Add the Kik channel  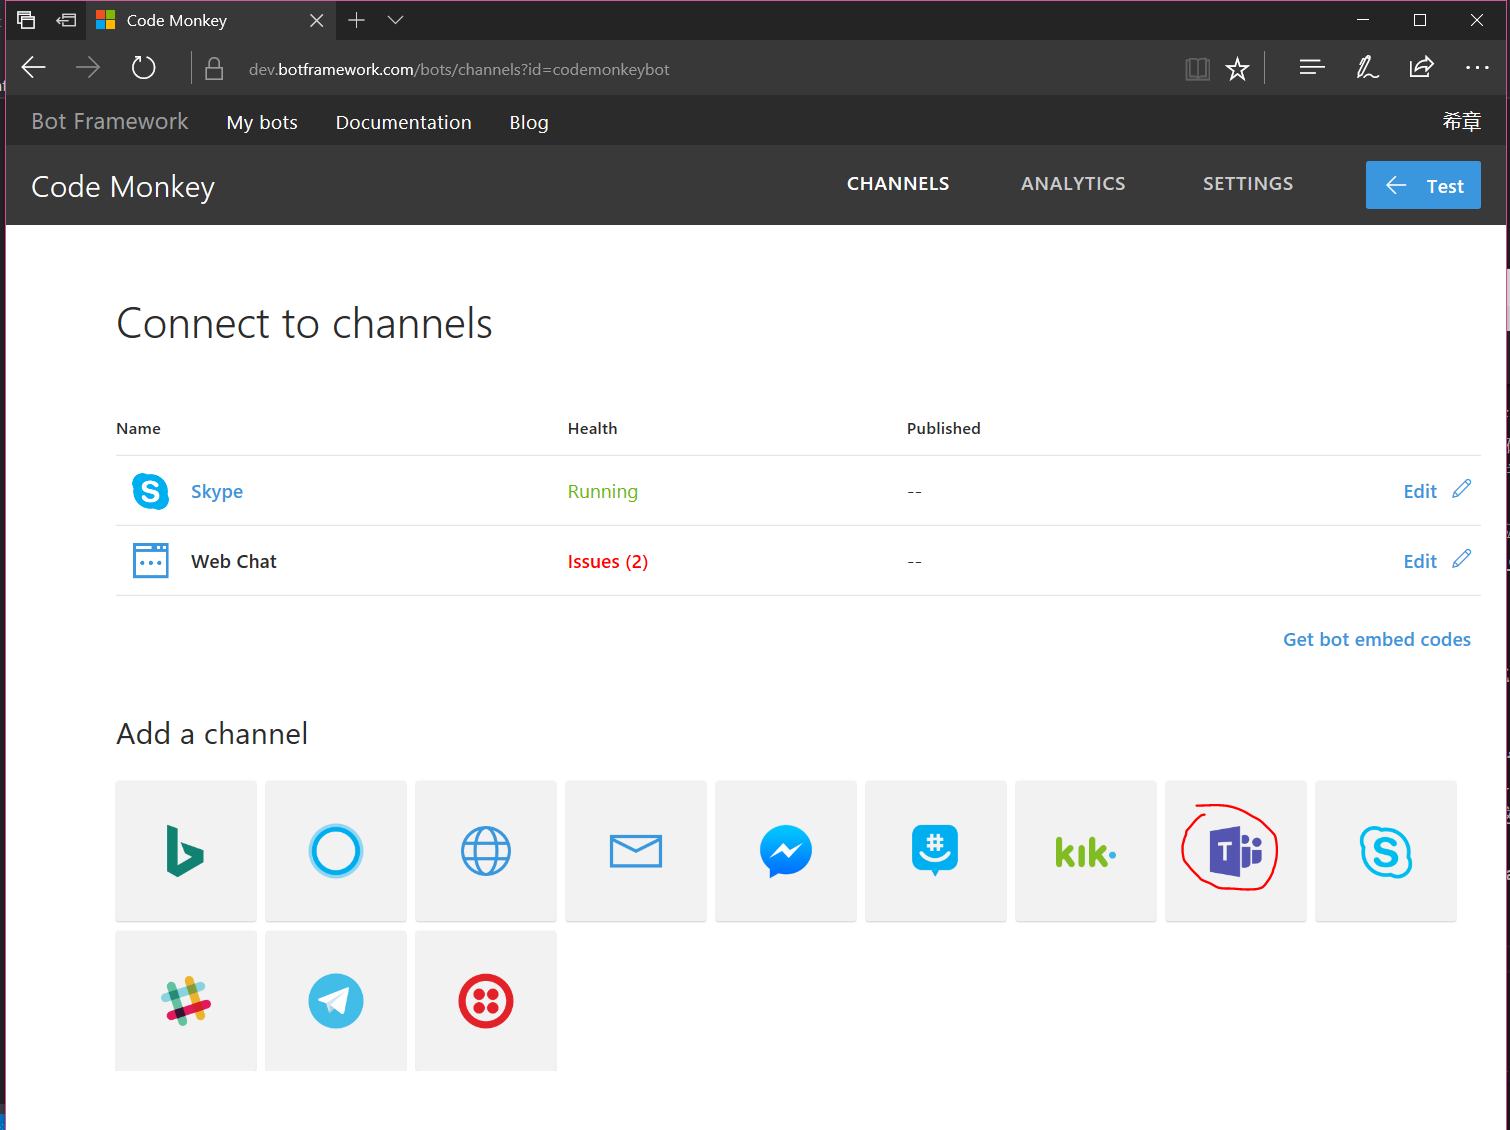1085,851
